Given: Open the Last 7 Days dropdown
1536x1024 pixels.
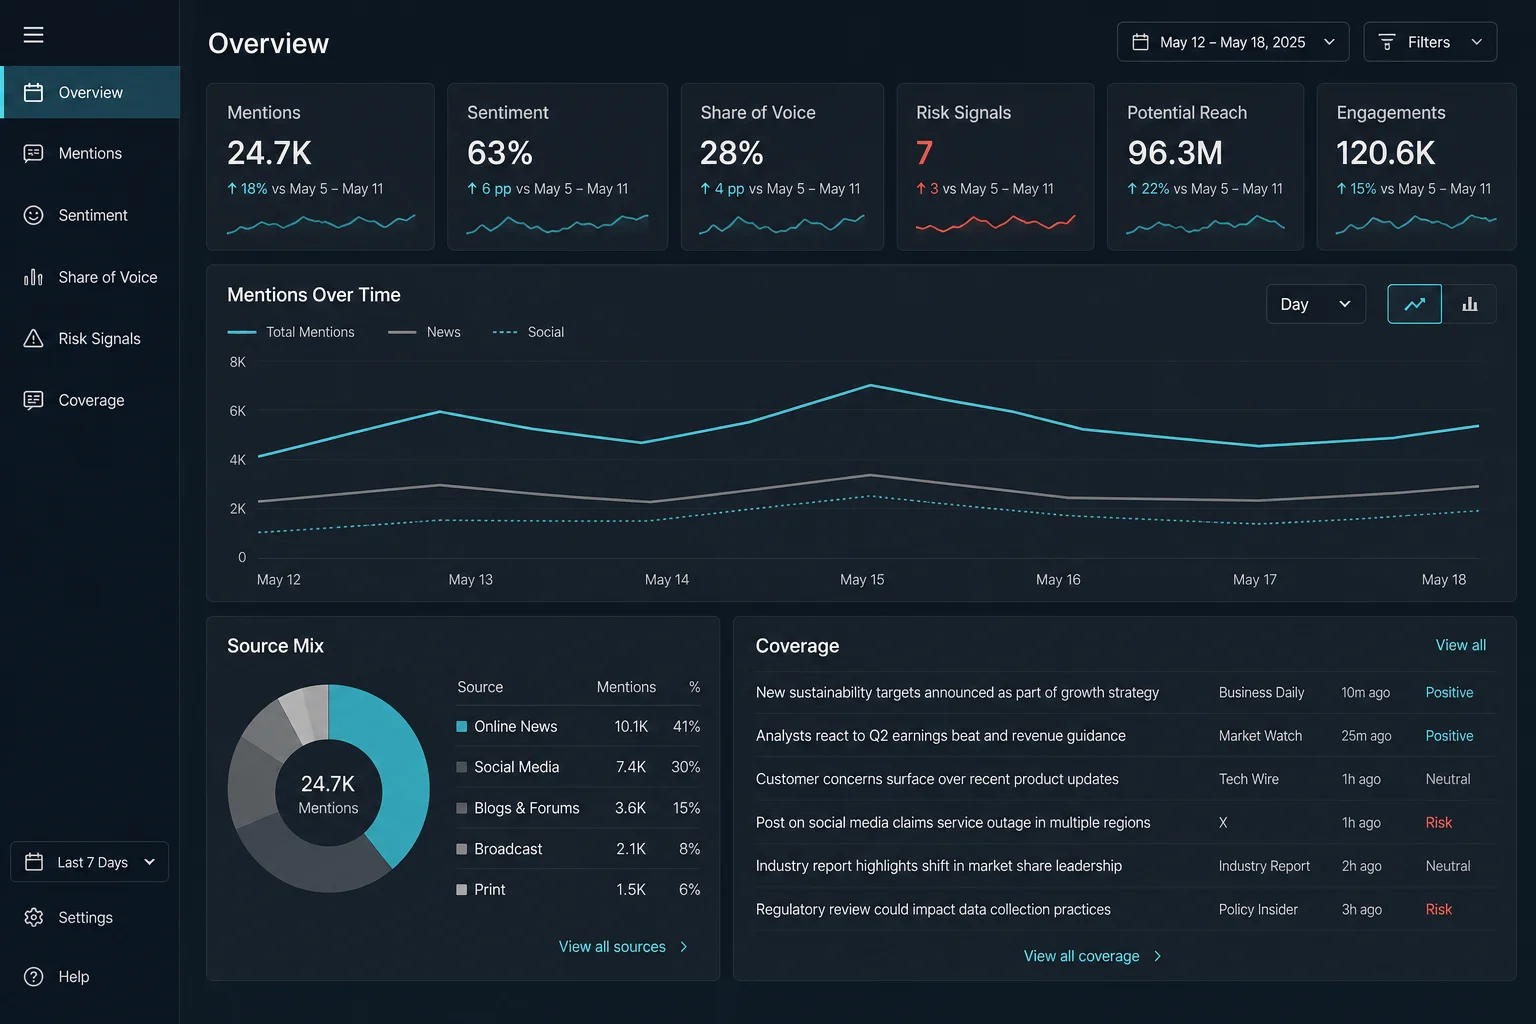Looking at the screenshot, I should [89, 862].
